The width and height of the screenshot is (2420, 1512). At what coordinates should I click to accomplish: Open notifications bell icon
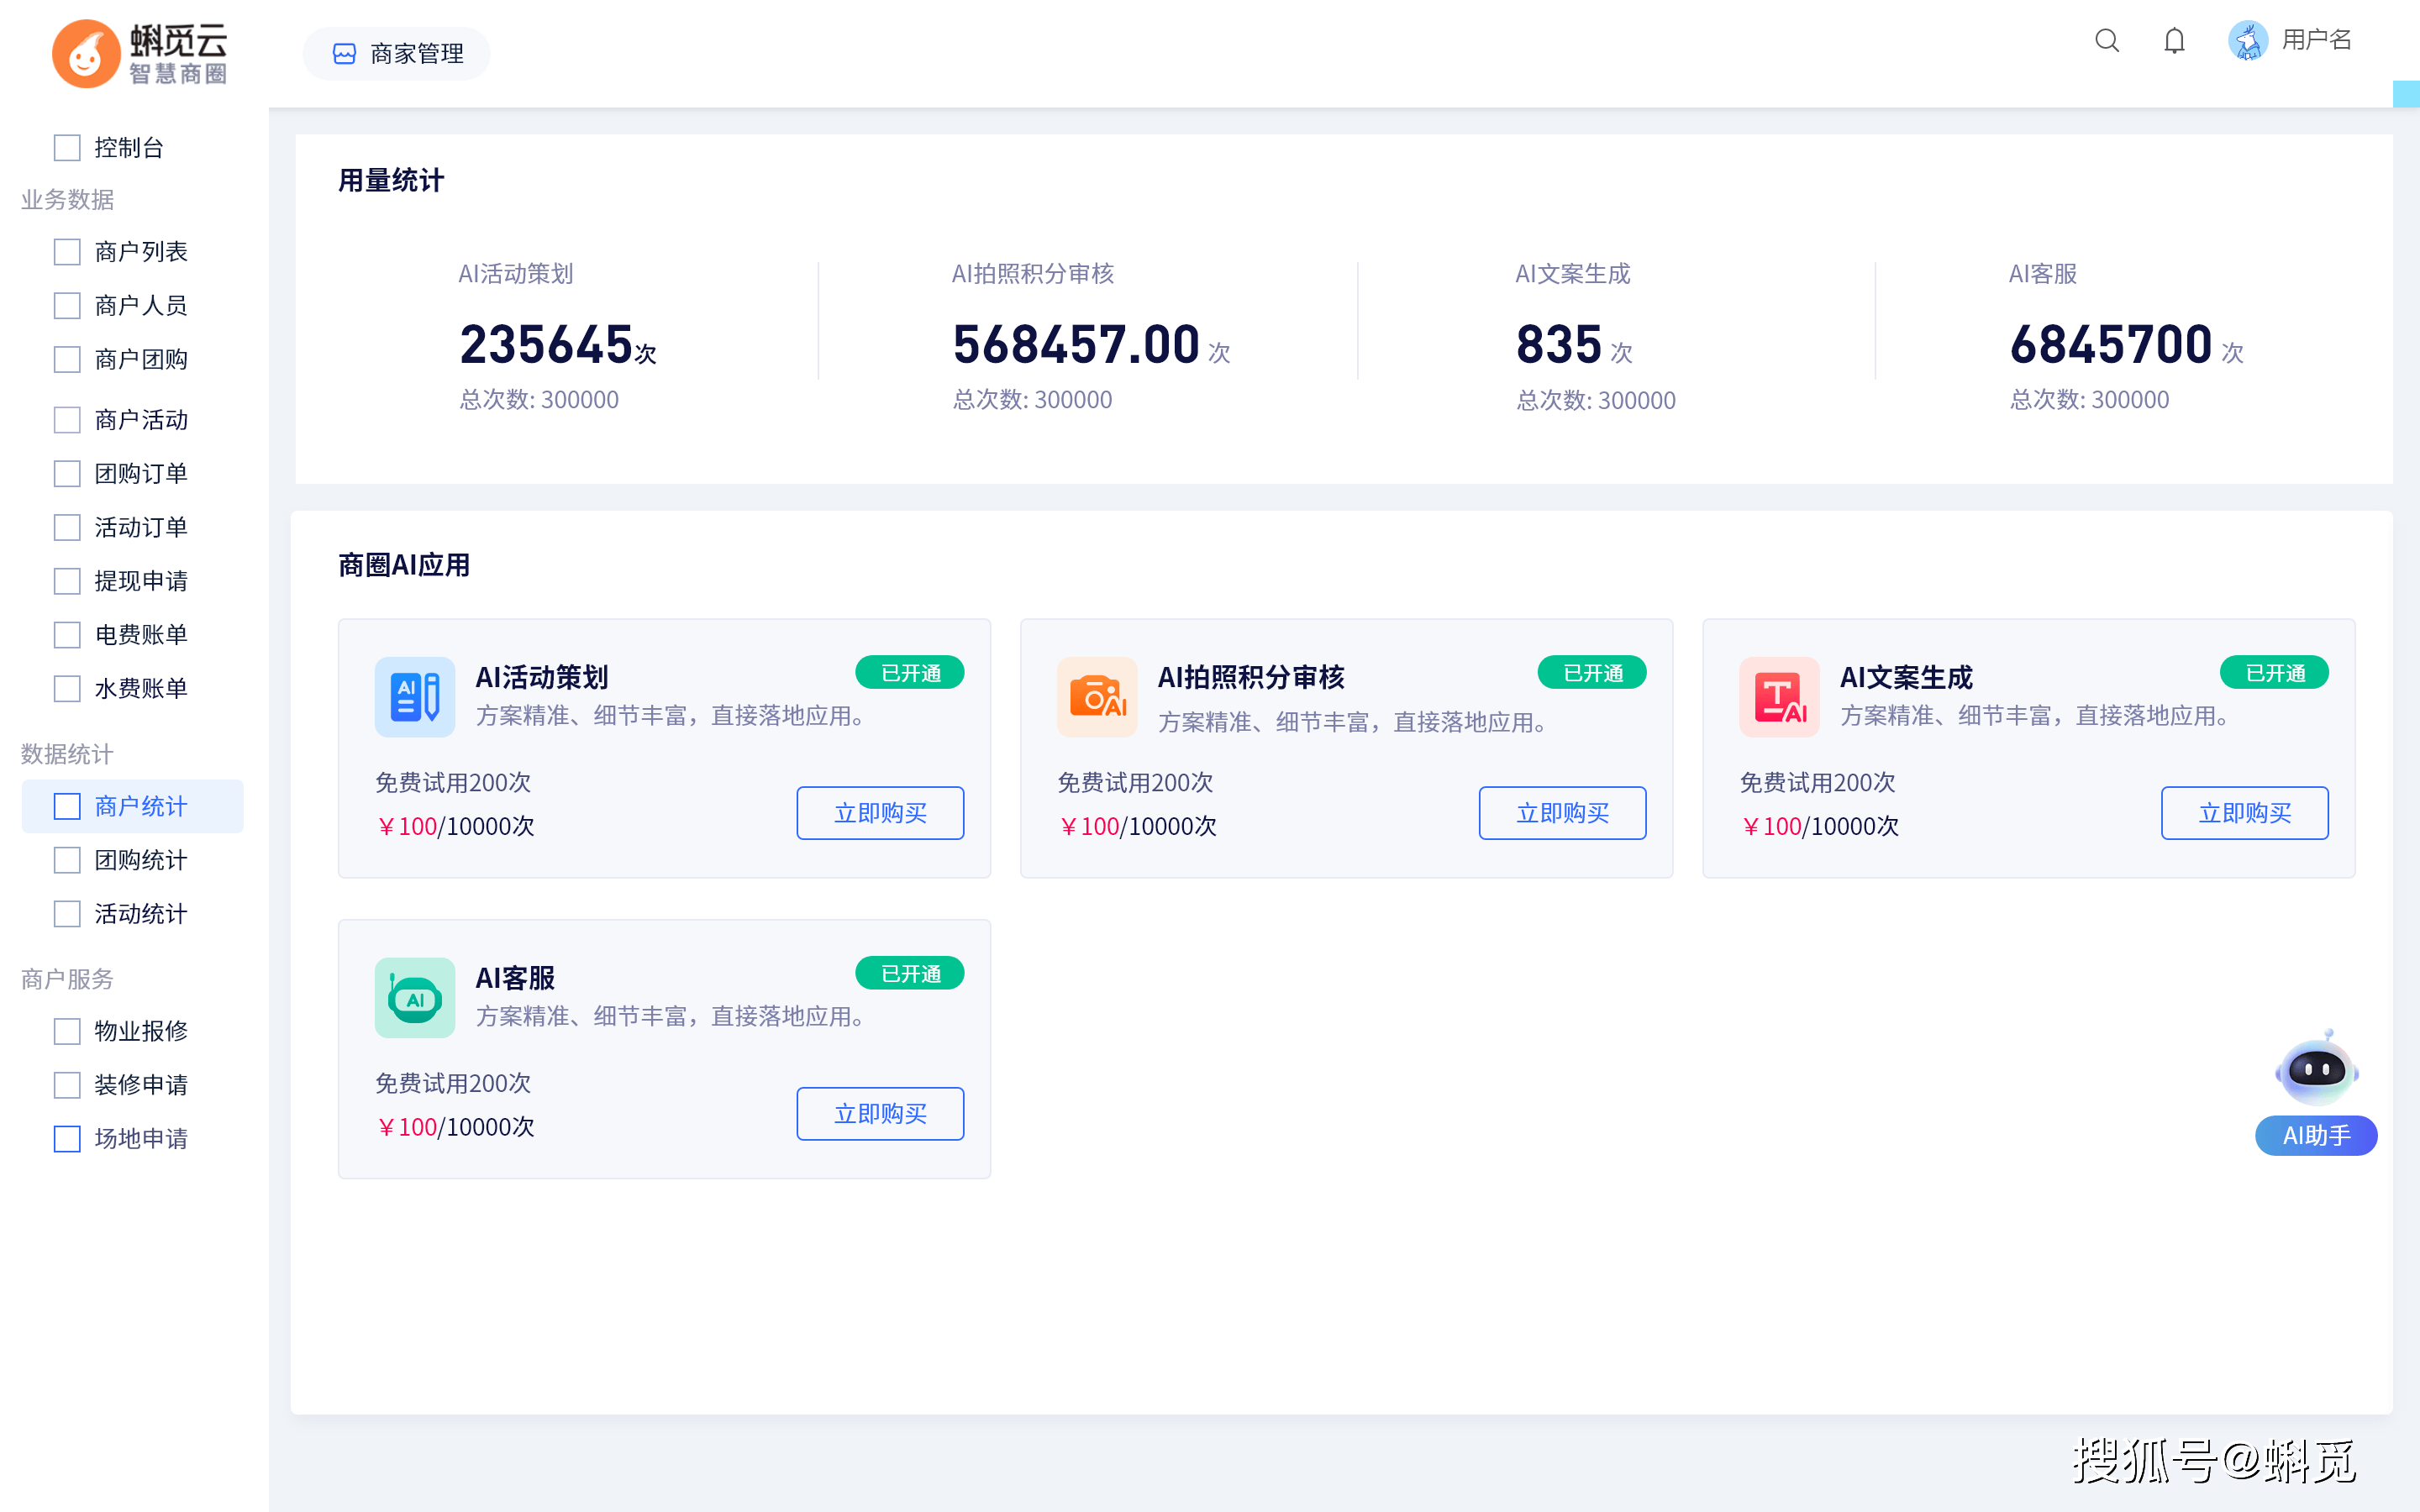pyautogui.click(x=2174, y=40)
